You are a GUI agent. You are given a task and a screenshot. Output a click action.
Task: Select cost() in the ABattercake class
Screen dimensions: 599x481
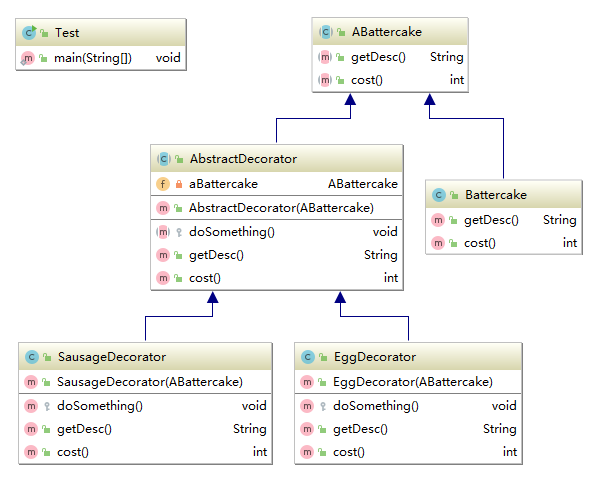pos(367,80)
